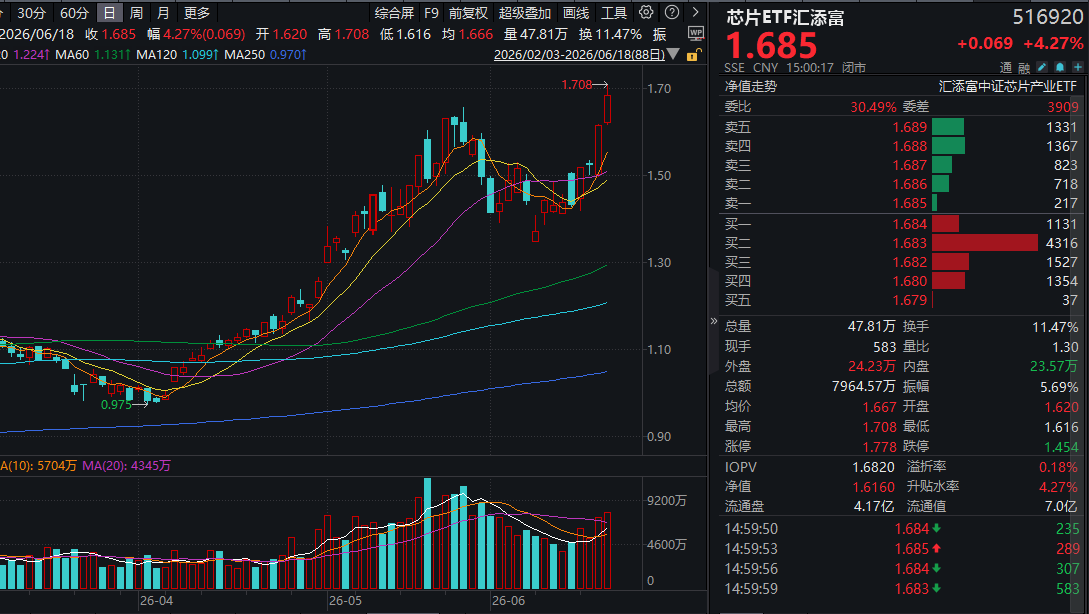Open the date range dropdown triangle
The width and height of the screenshot is (1089, 614).
pyautogui.click(x=673, y=54)
